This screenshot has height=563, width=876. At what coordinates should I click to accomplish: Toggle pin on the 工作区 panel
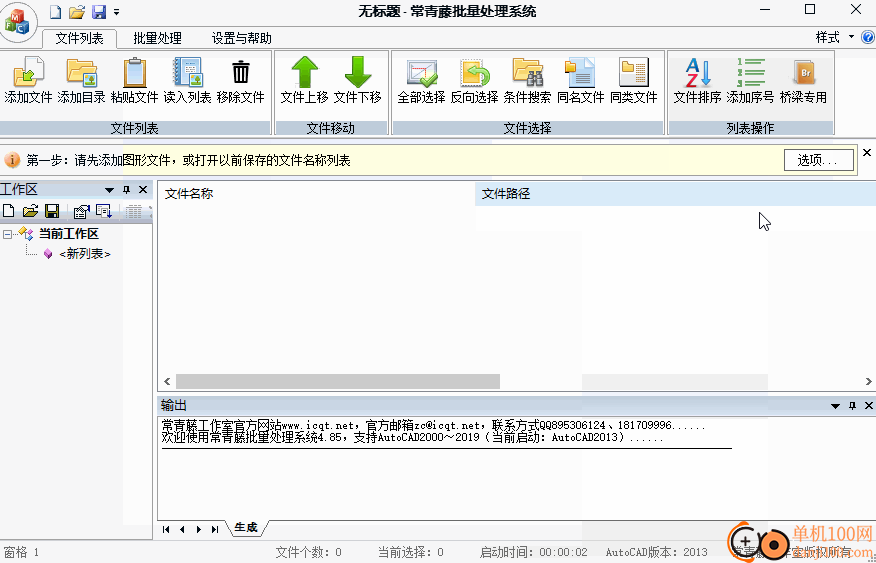coord(126,190)
